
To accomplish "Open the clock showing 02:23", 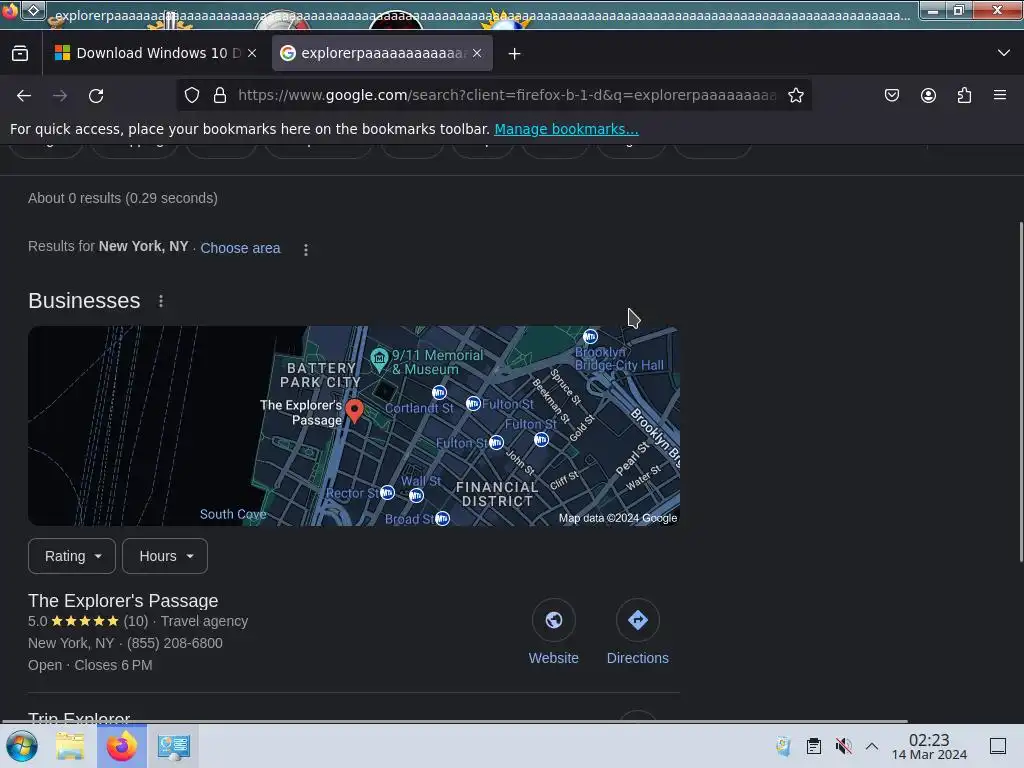I will point(929,746).
